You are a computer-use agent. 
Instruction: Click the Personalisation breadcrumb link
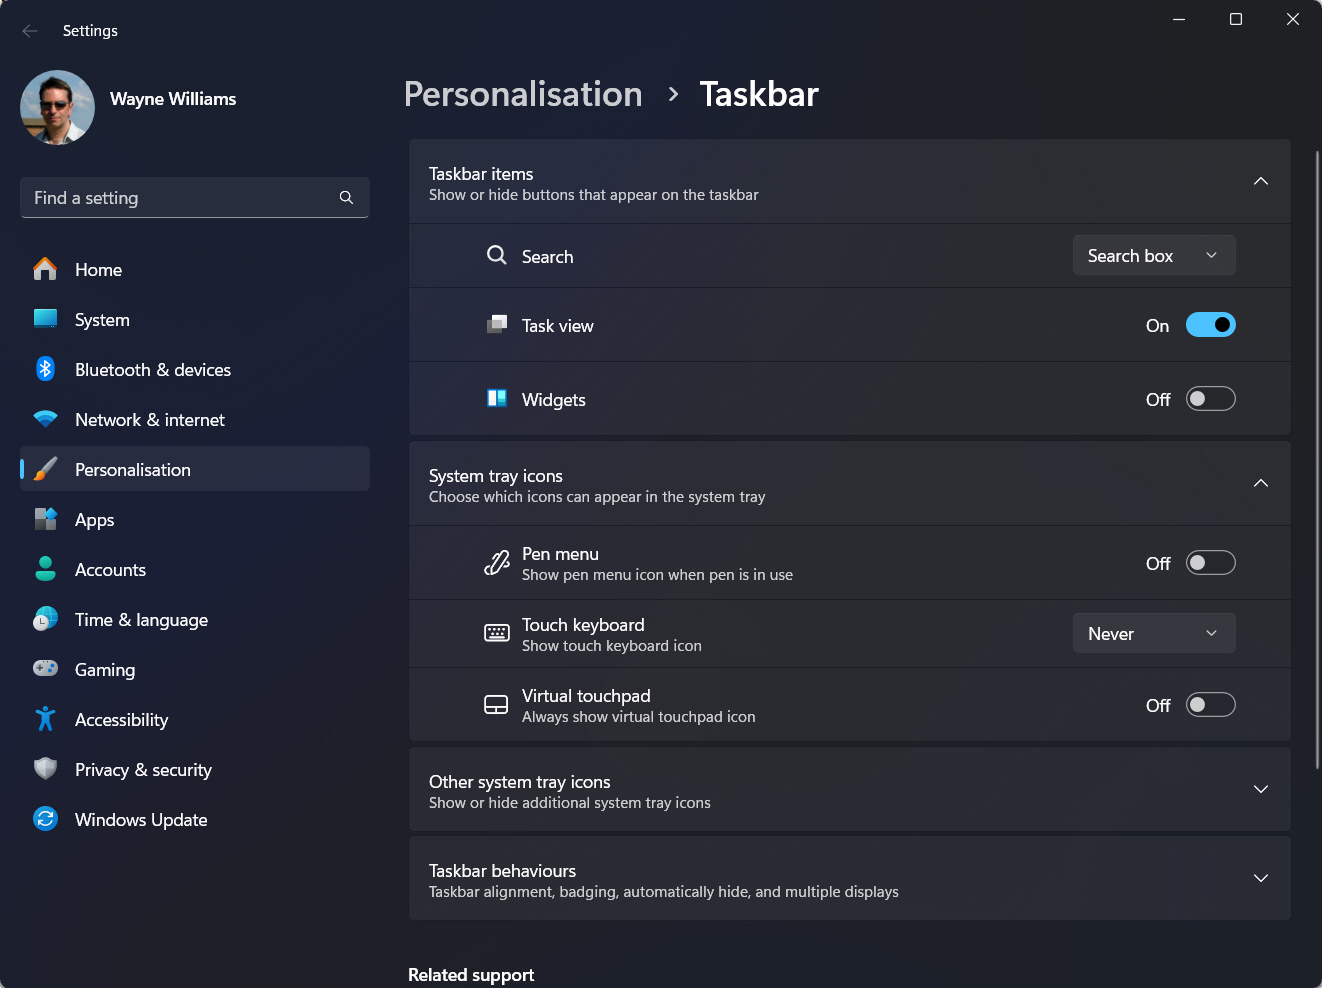(522, 93)
